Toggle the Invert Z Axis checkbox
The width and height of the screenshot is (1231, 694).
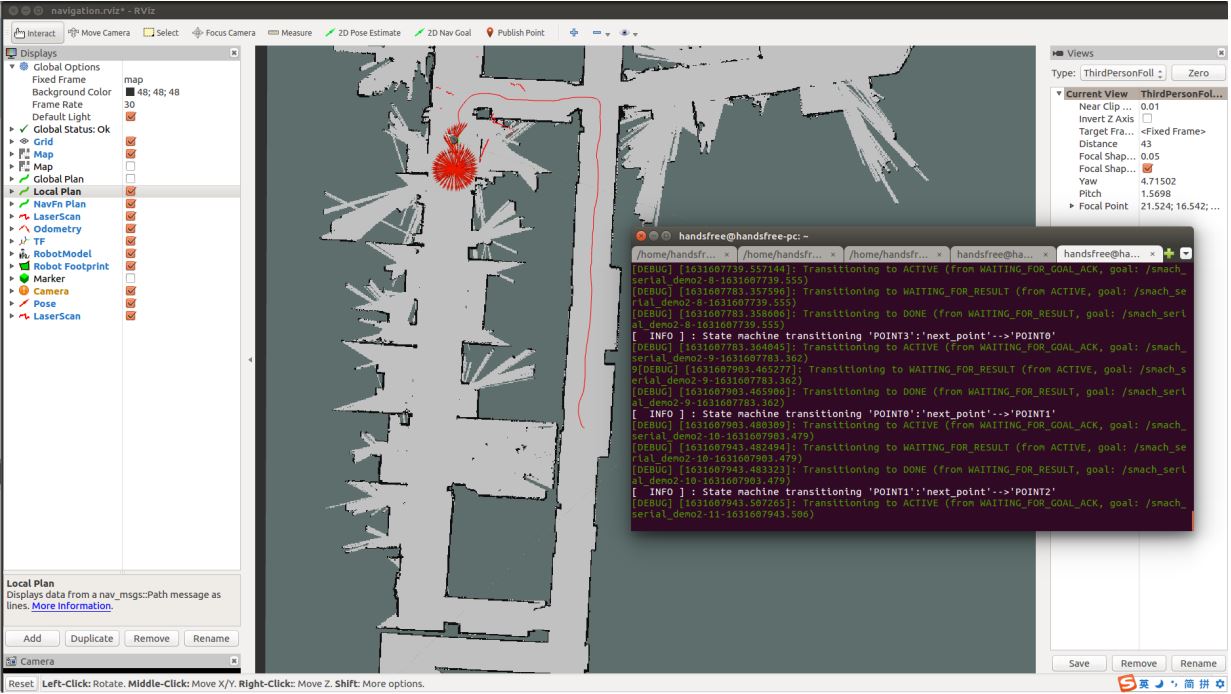pos(1147,119)
